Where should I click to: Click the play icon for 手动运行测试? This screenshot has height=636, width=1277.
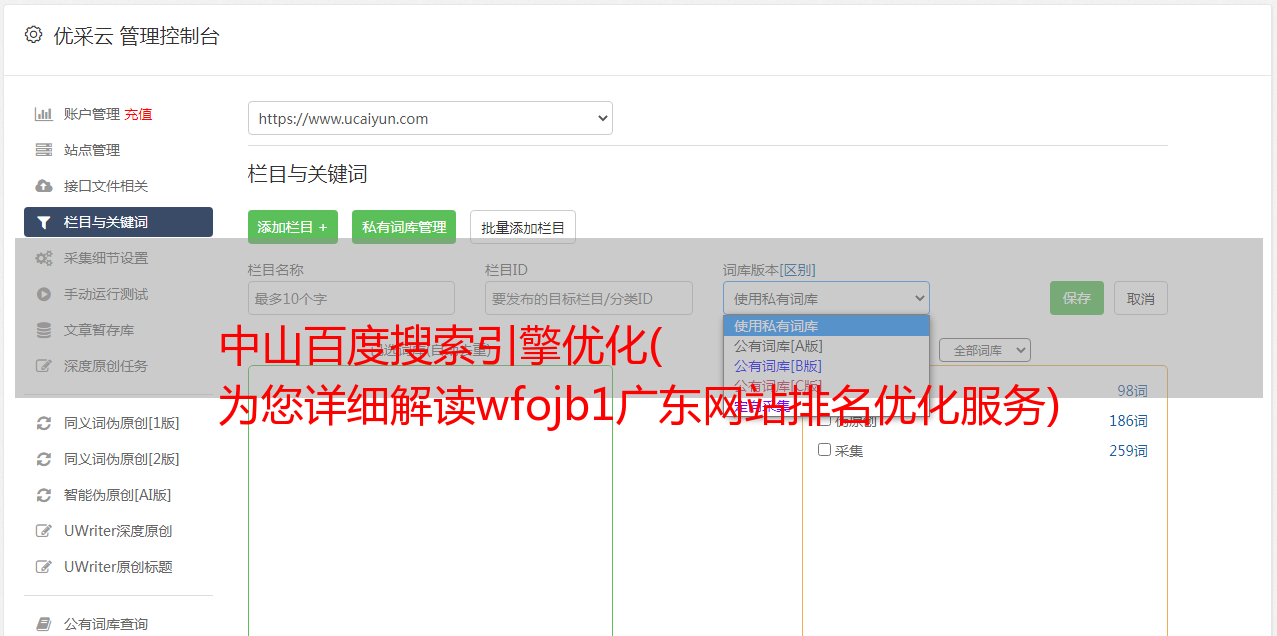coord(44,294)
